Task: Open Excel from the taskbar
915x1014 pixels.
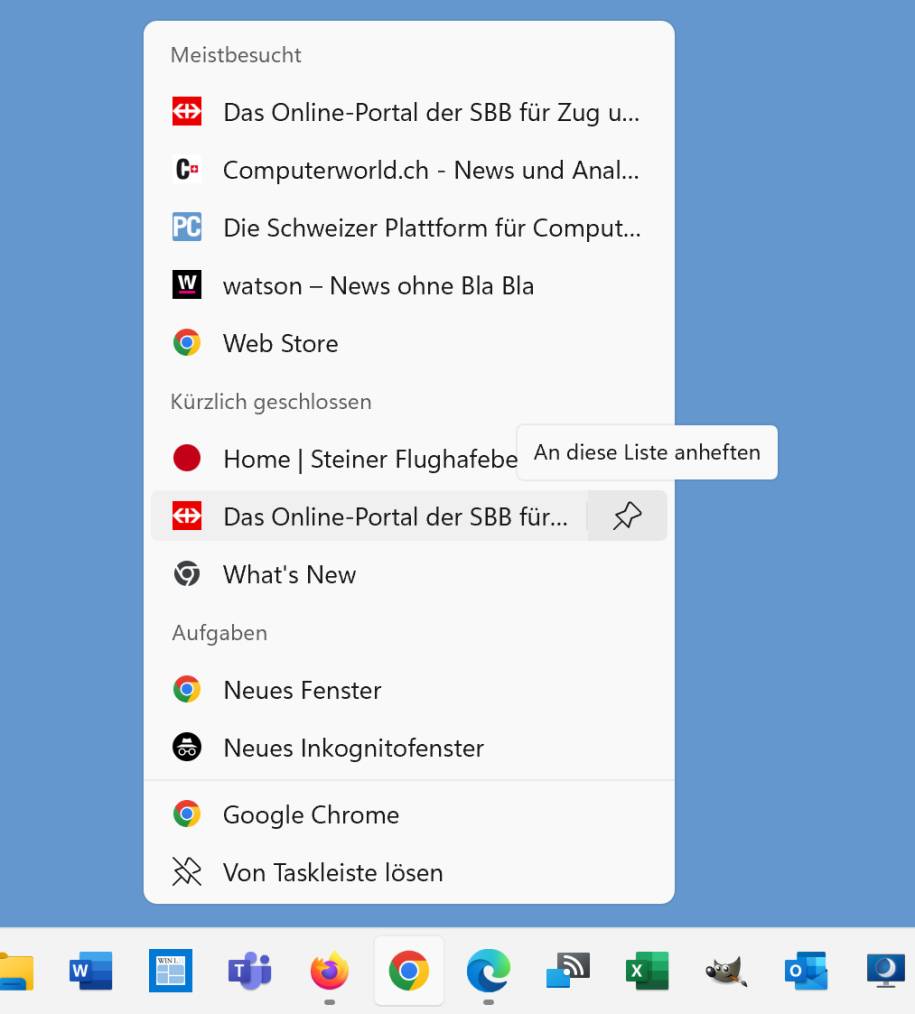Action: (x=647, y=970)
